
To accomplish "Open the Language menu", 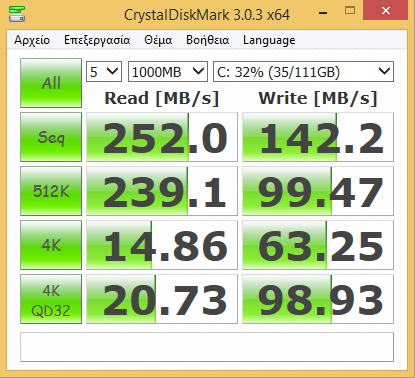I will [269, 40].
